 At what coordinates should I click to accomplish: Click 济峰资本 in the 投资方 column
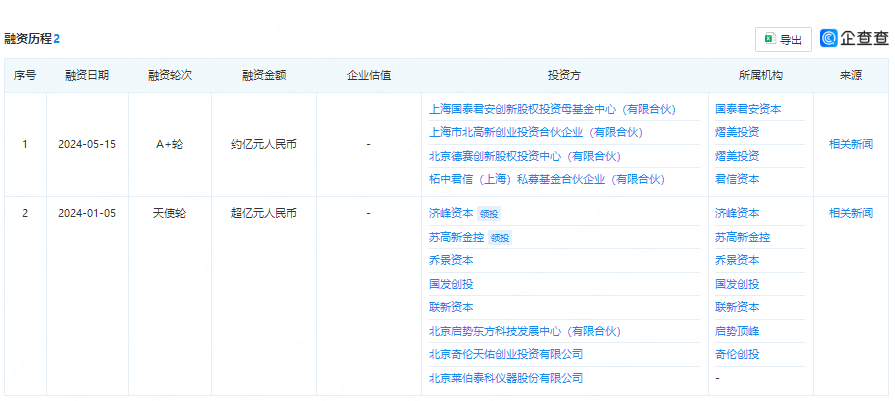(x=451, y=213)
